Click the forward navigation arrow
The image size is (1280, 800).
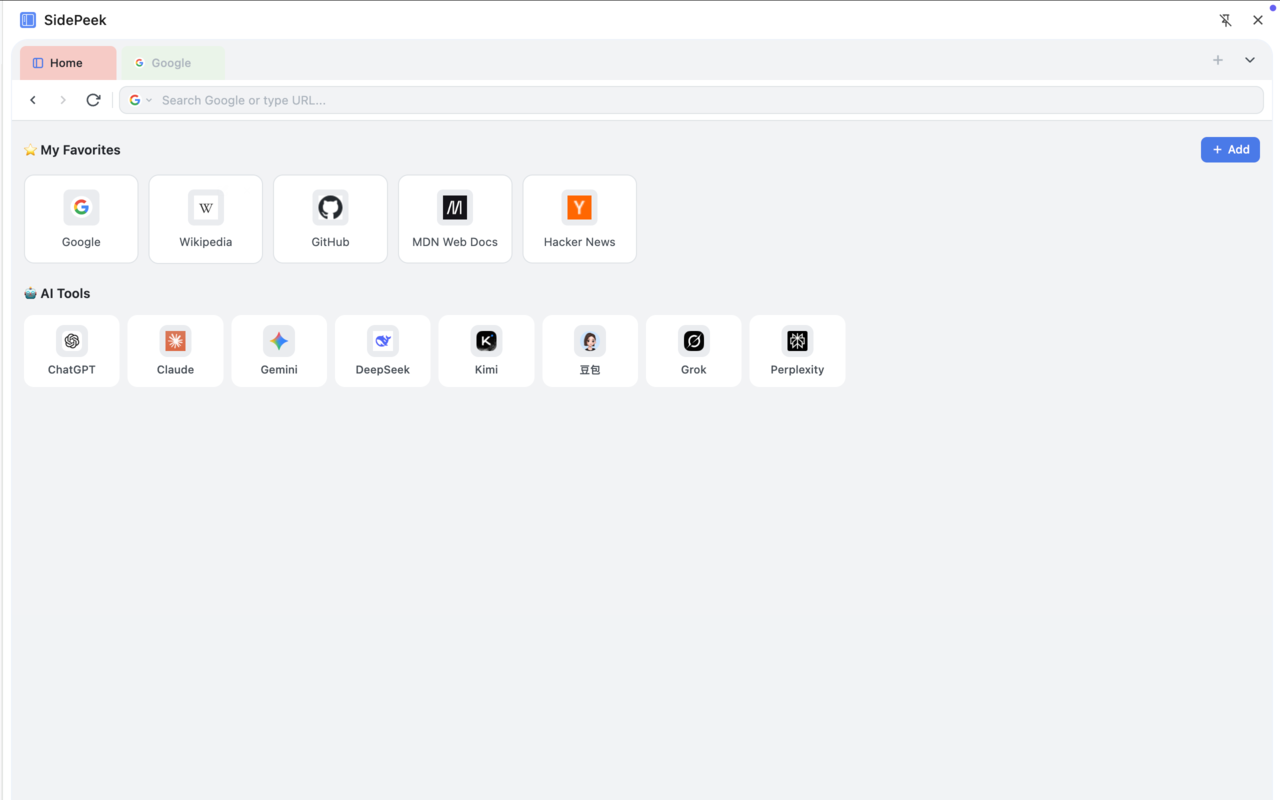(63, 100)
